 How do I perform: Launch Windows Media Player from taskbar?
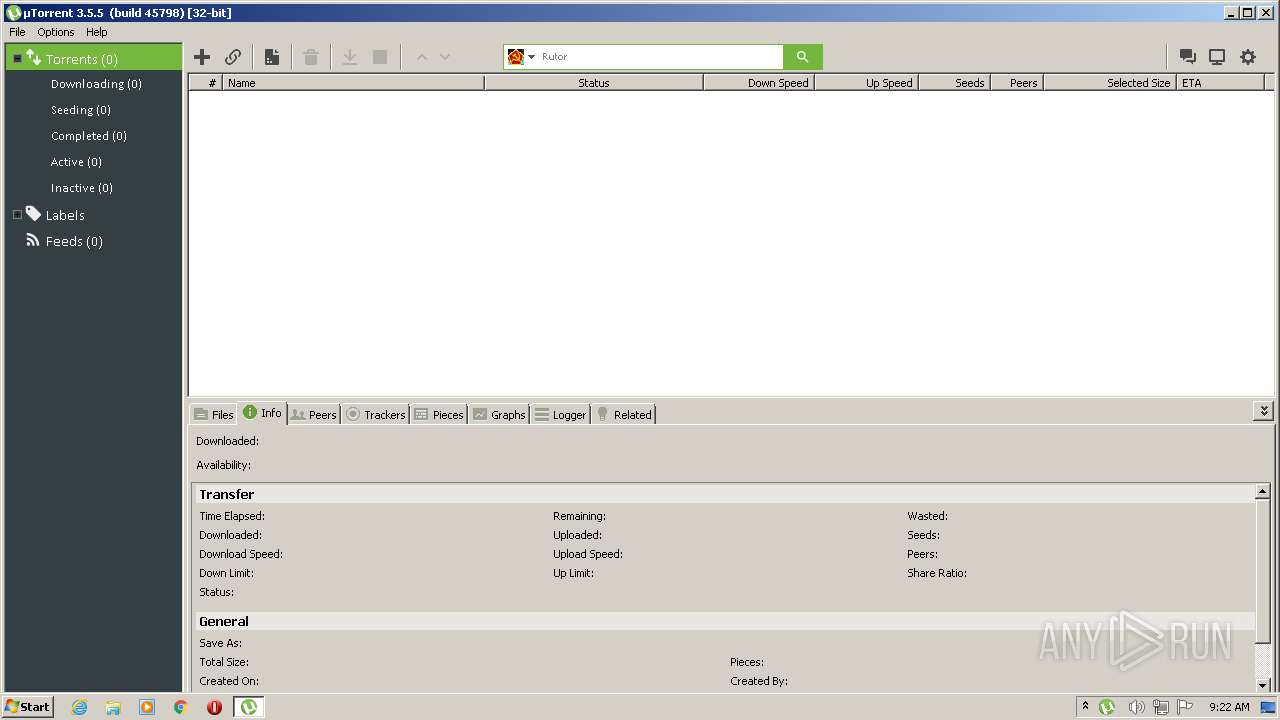tap(147, 707)
